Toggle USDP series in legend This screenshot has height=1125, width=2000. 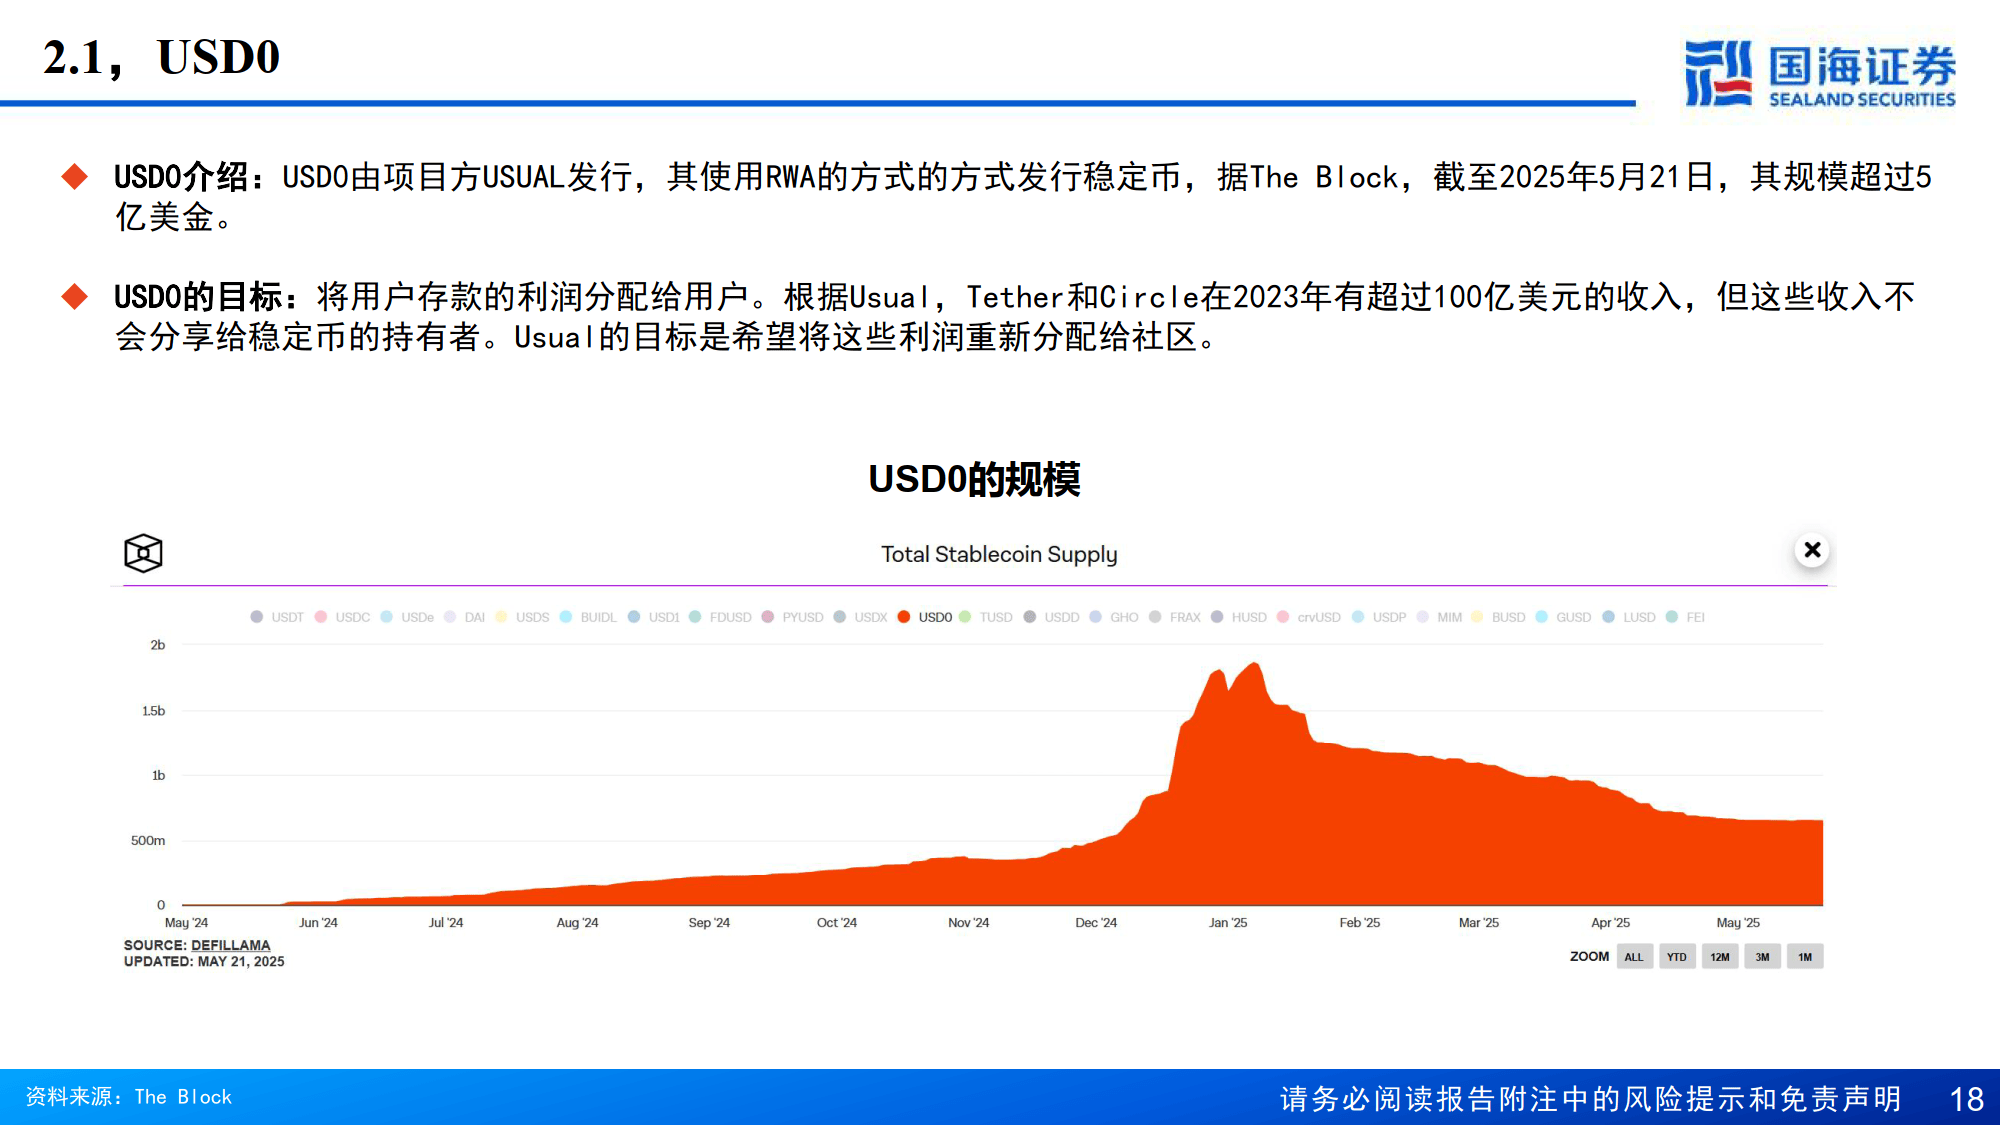point(1379,617)
